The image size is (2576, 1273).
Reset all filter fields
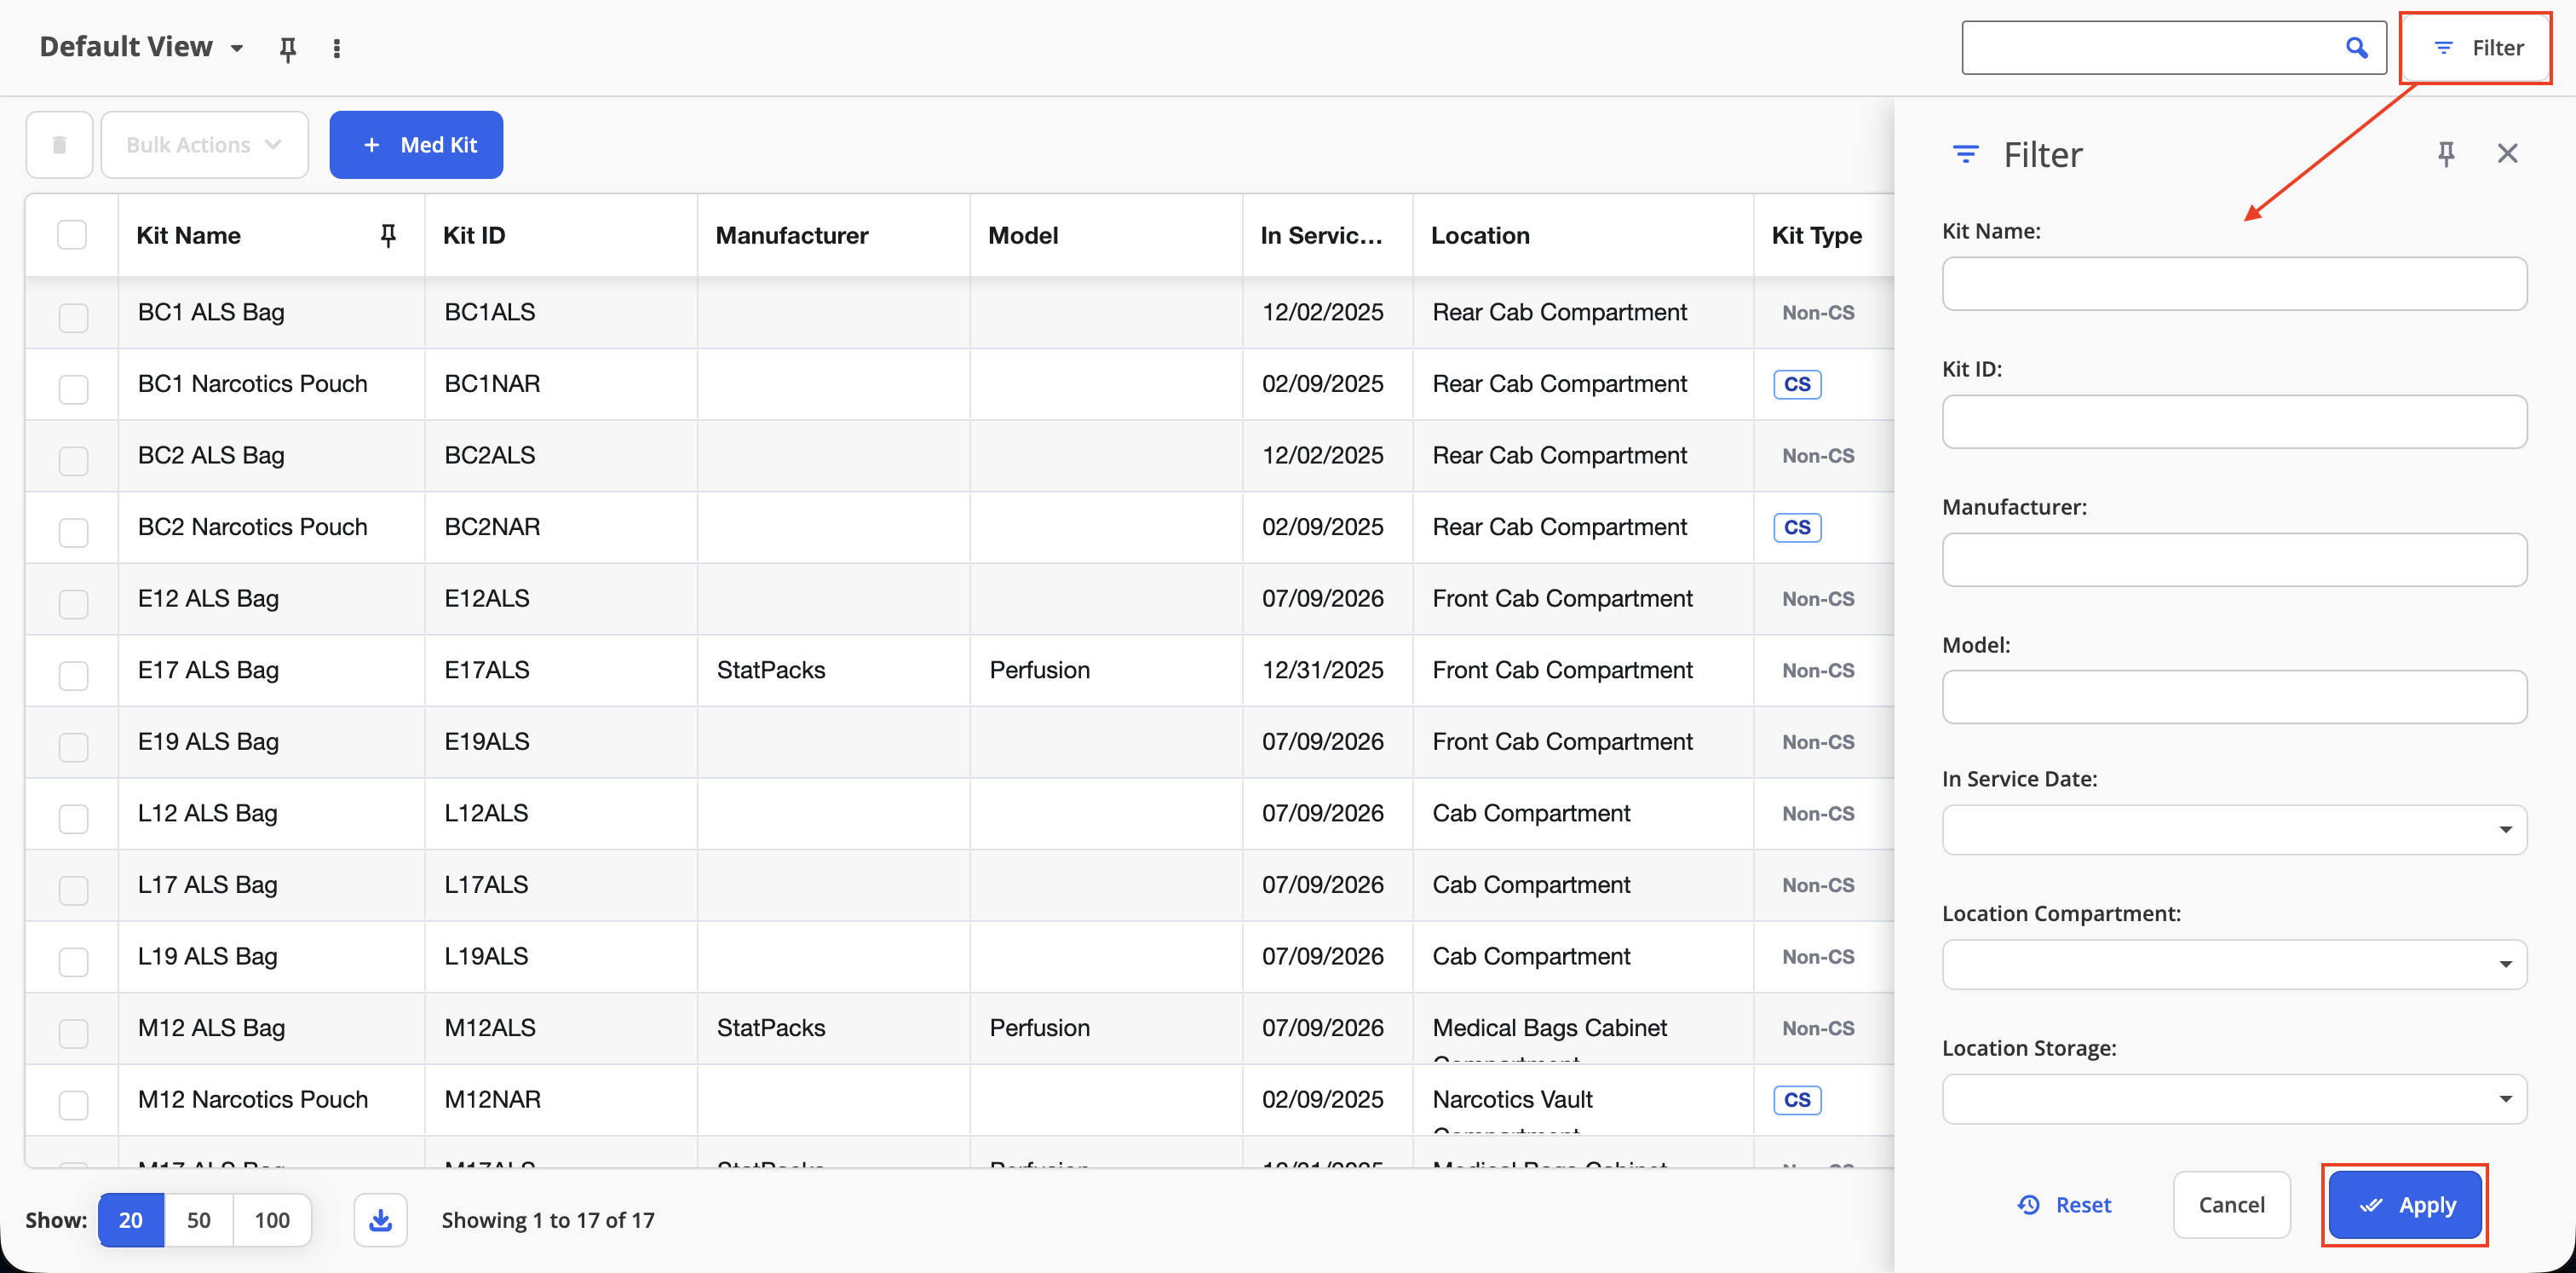click(2064, 1205)
